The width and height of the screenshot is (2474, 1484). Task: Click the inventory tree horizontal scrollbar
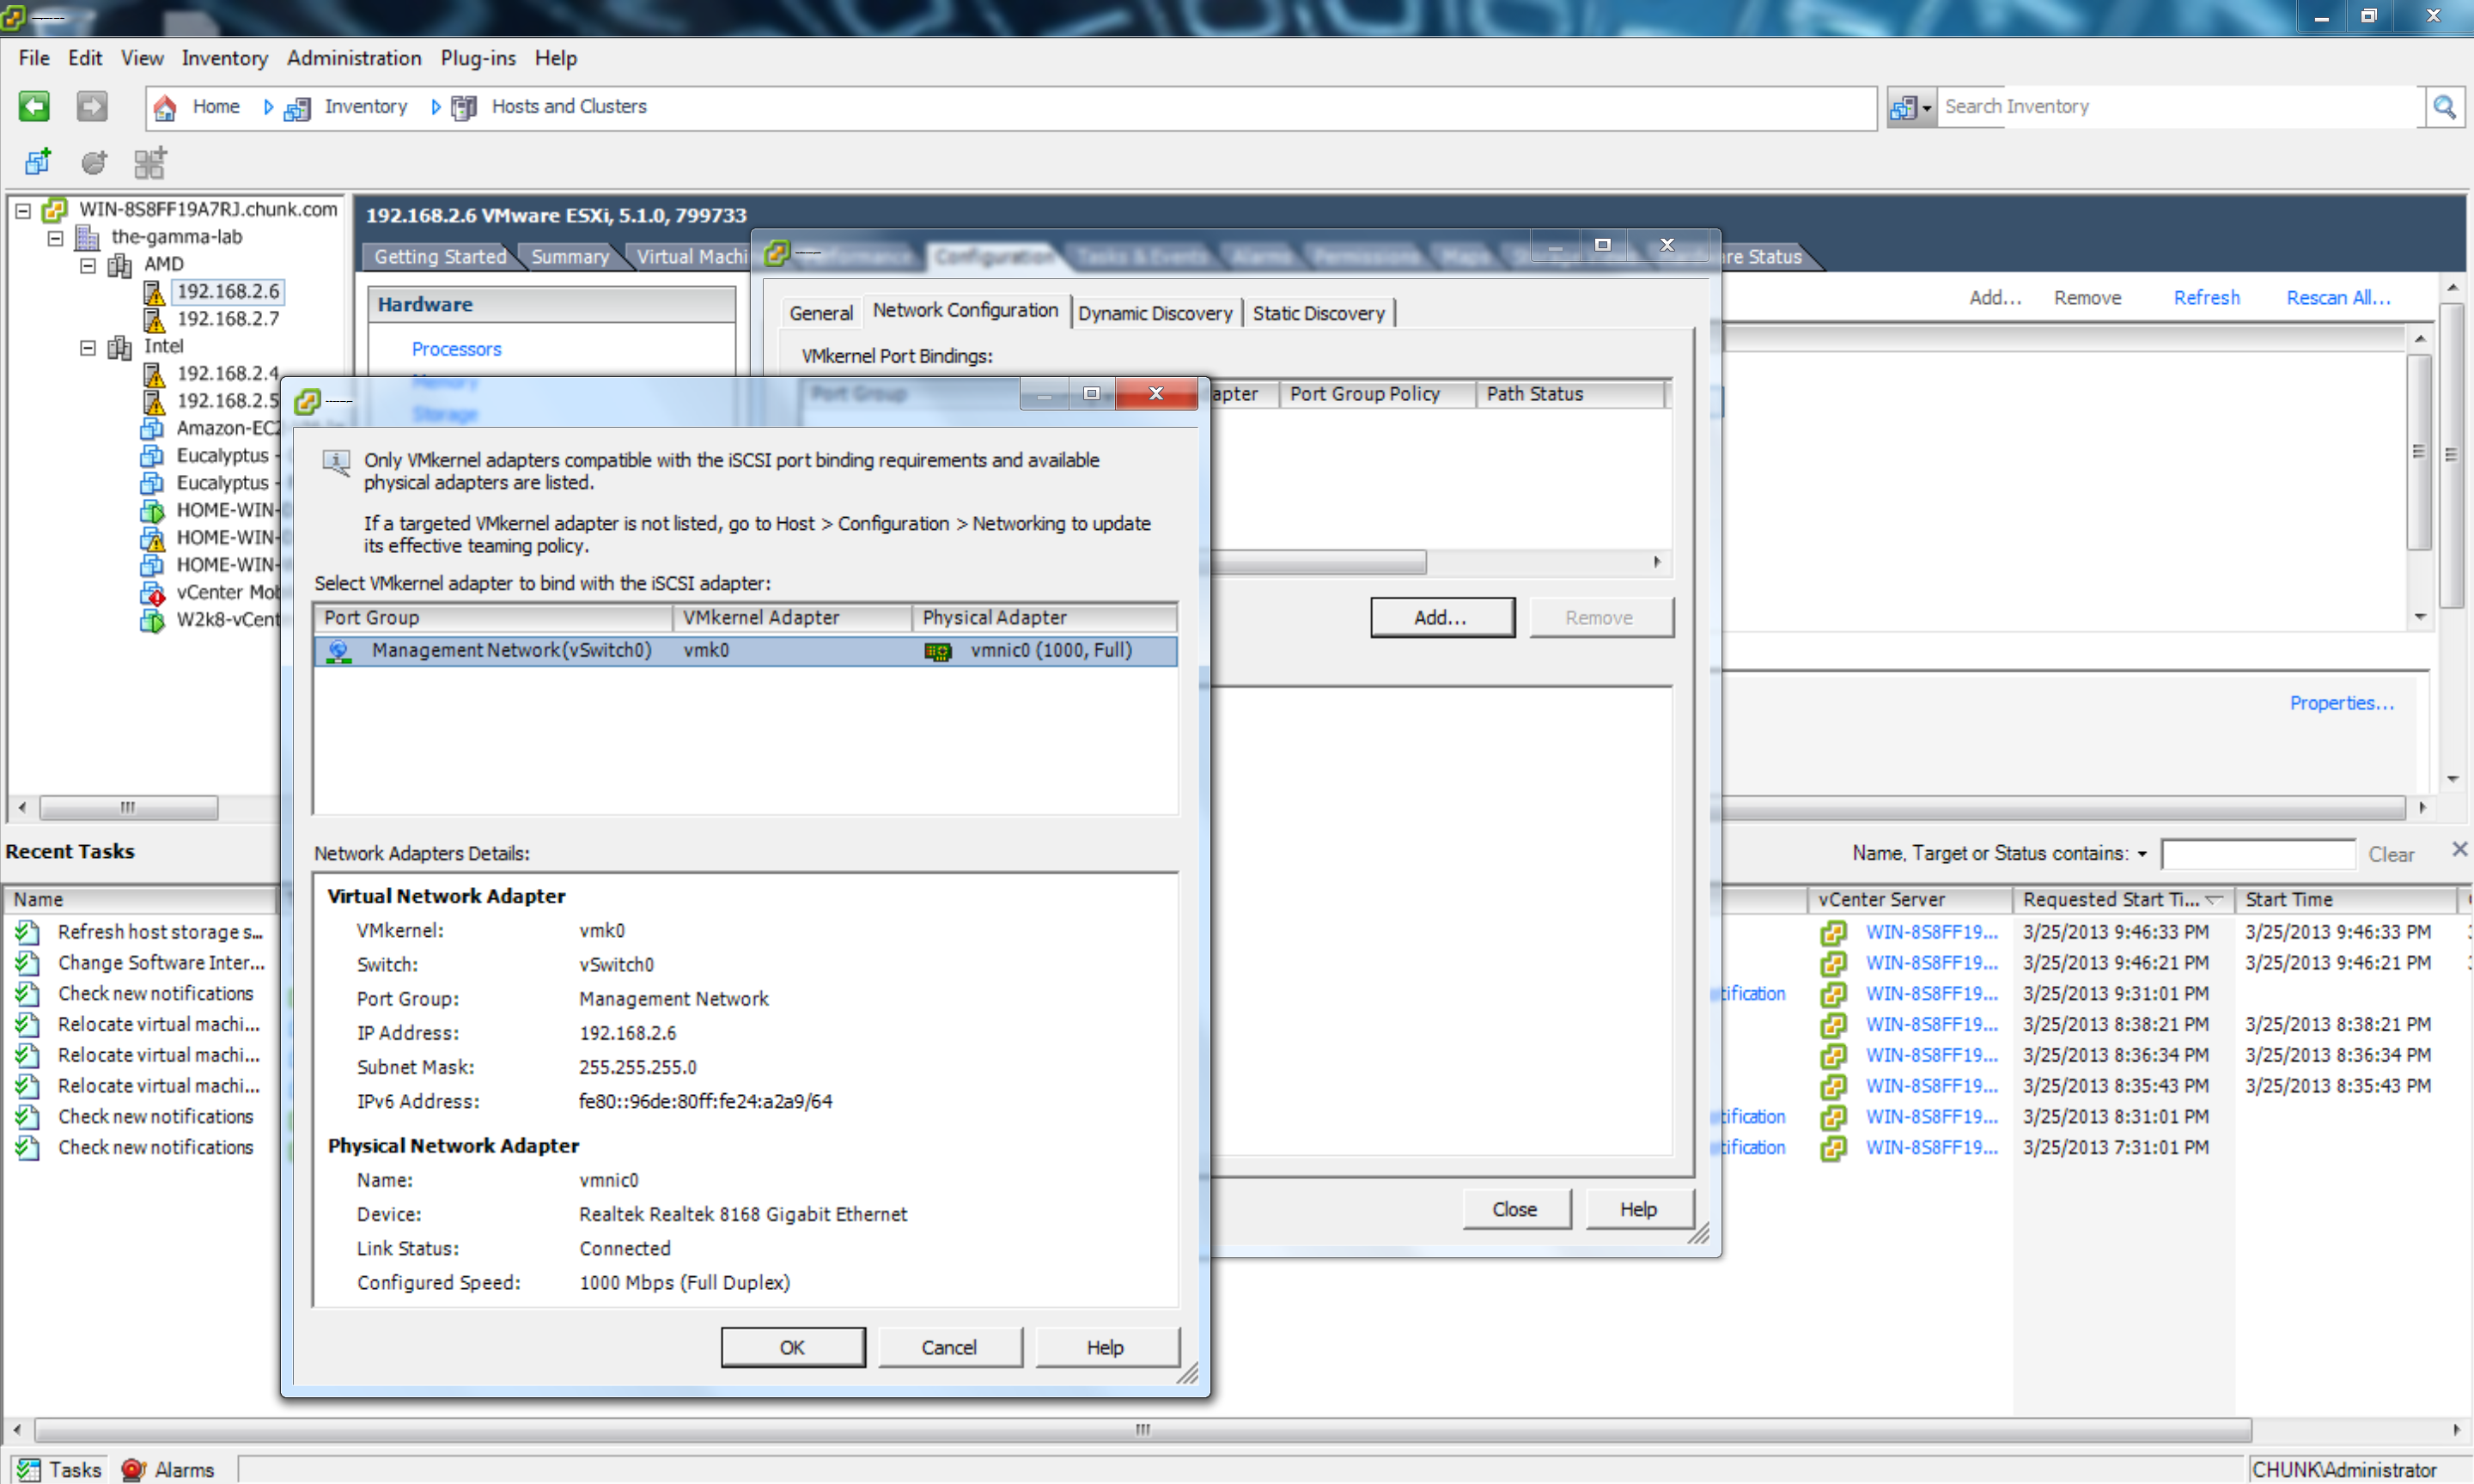[128, 807]
